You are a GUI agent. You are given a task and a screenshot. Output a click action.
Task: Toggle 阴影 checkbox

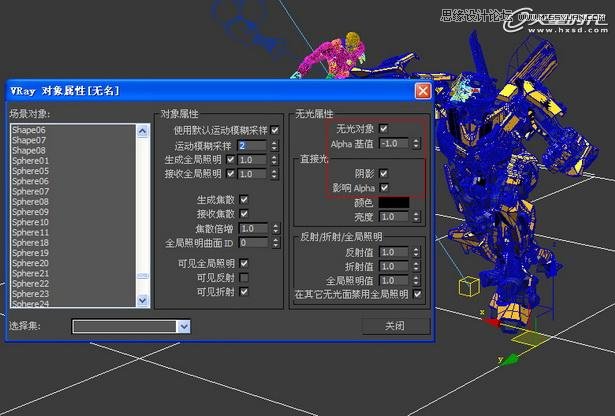(x=384, y=173)
